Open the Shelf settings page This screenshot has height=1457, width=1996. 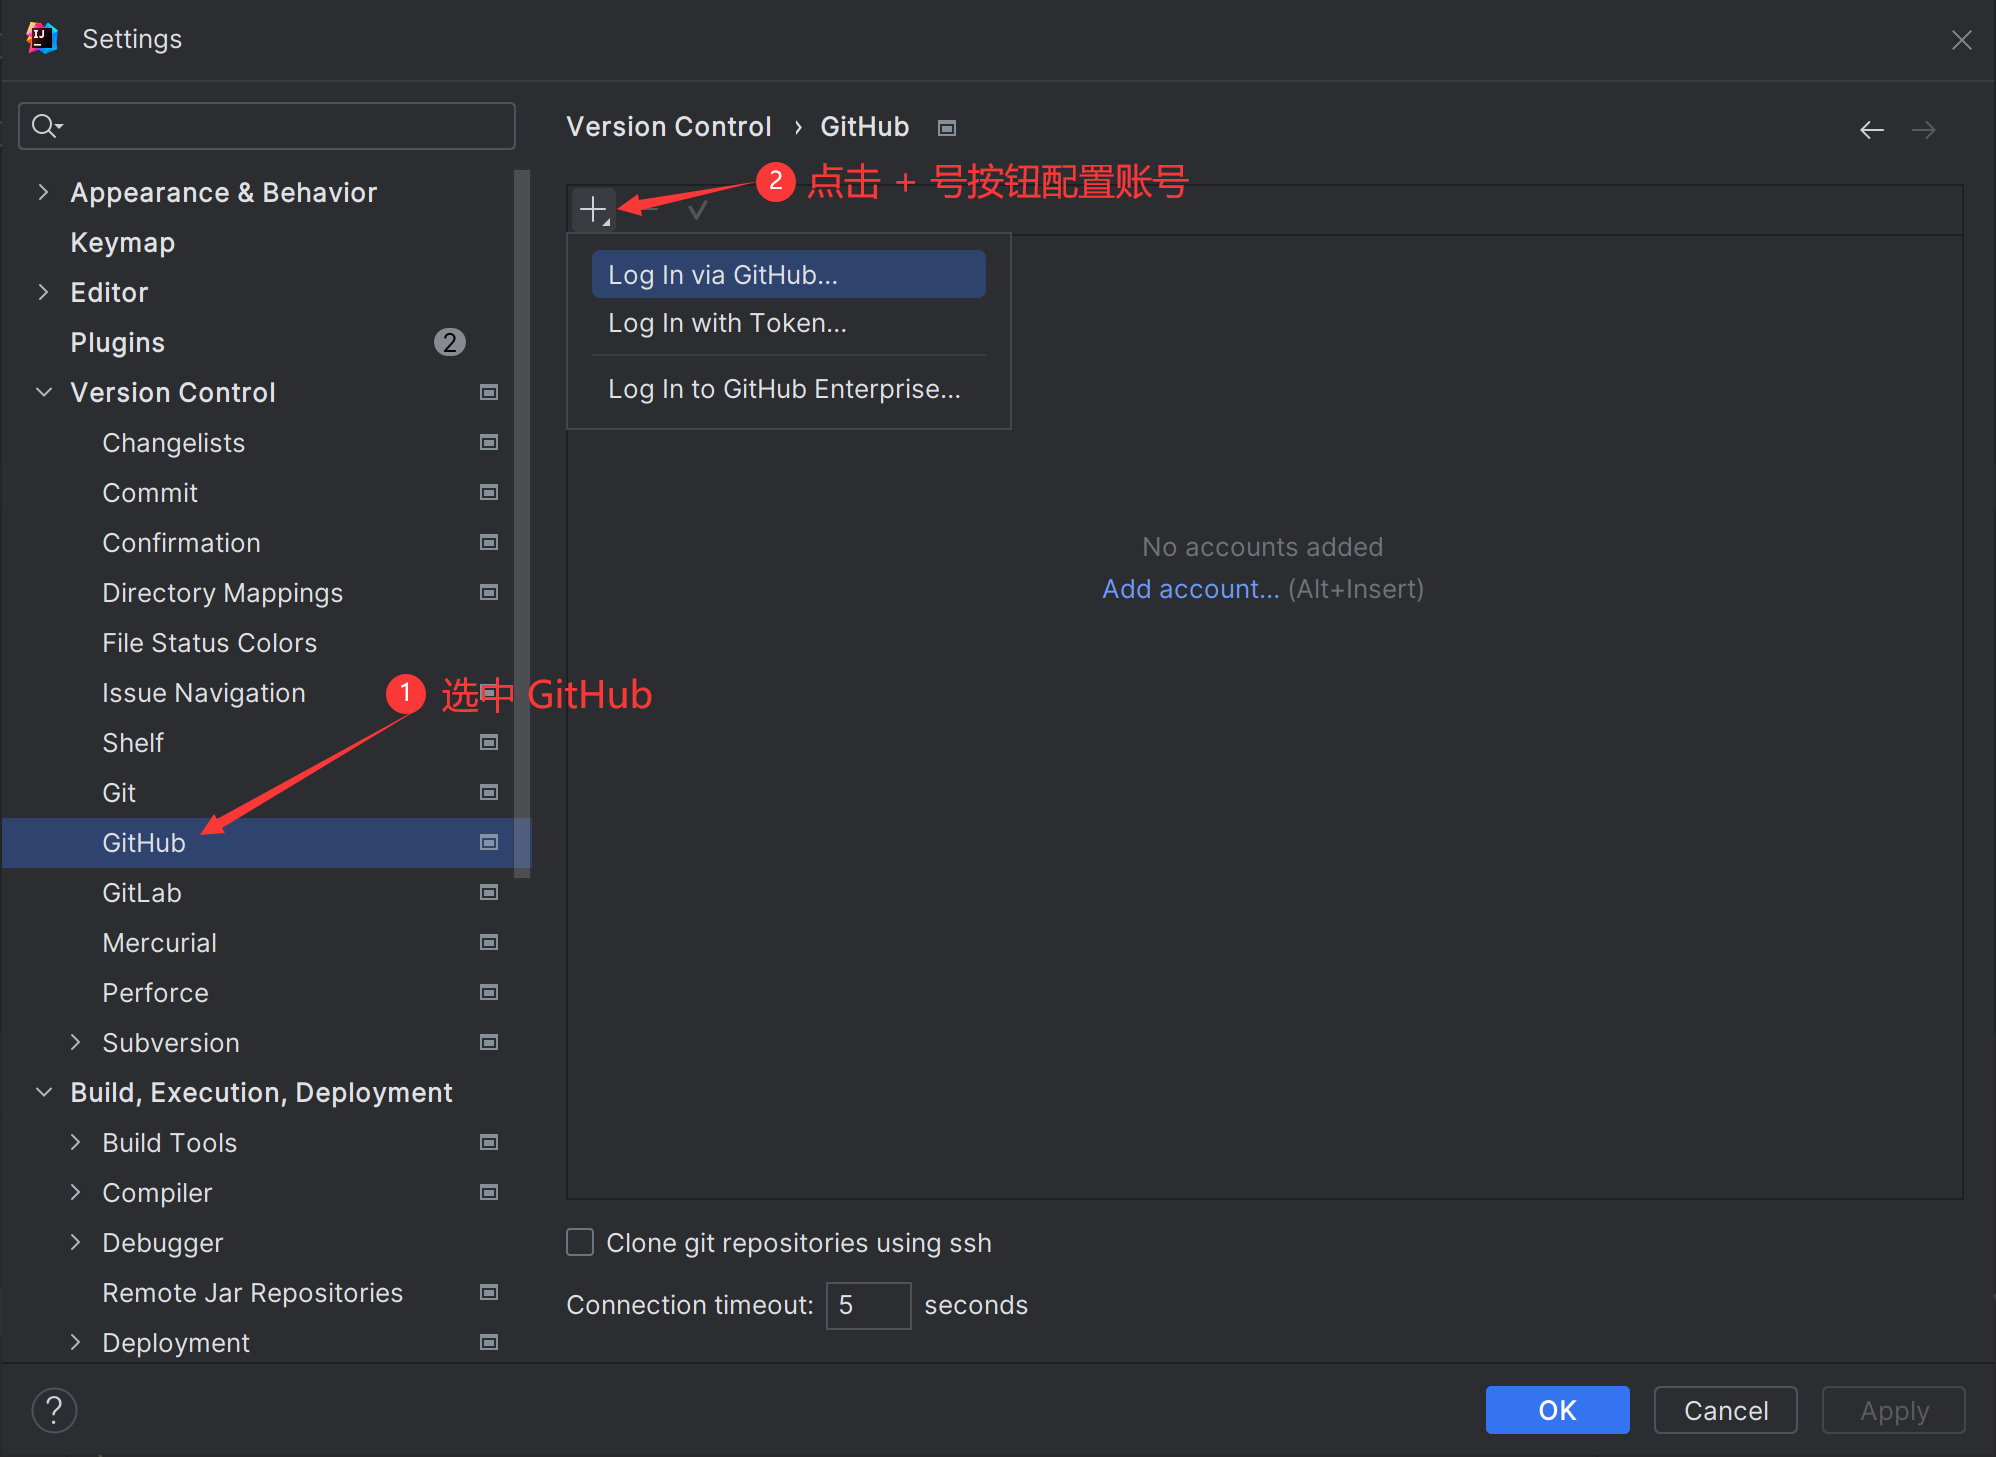pos(133,742)
